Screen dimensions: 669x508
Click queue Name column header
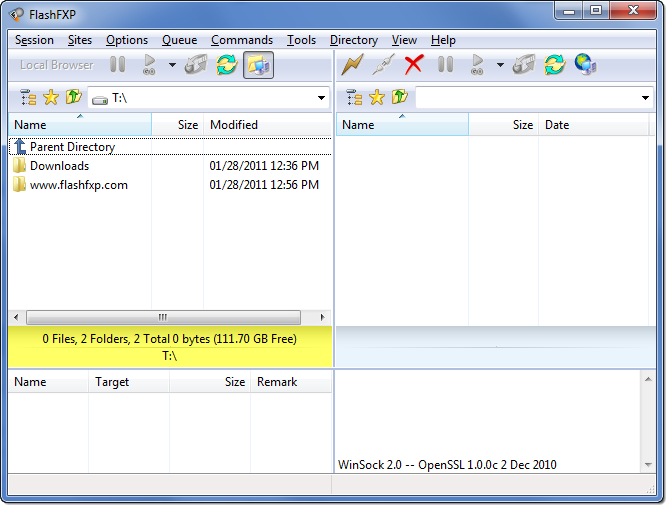[x=48, y=382]
